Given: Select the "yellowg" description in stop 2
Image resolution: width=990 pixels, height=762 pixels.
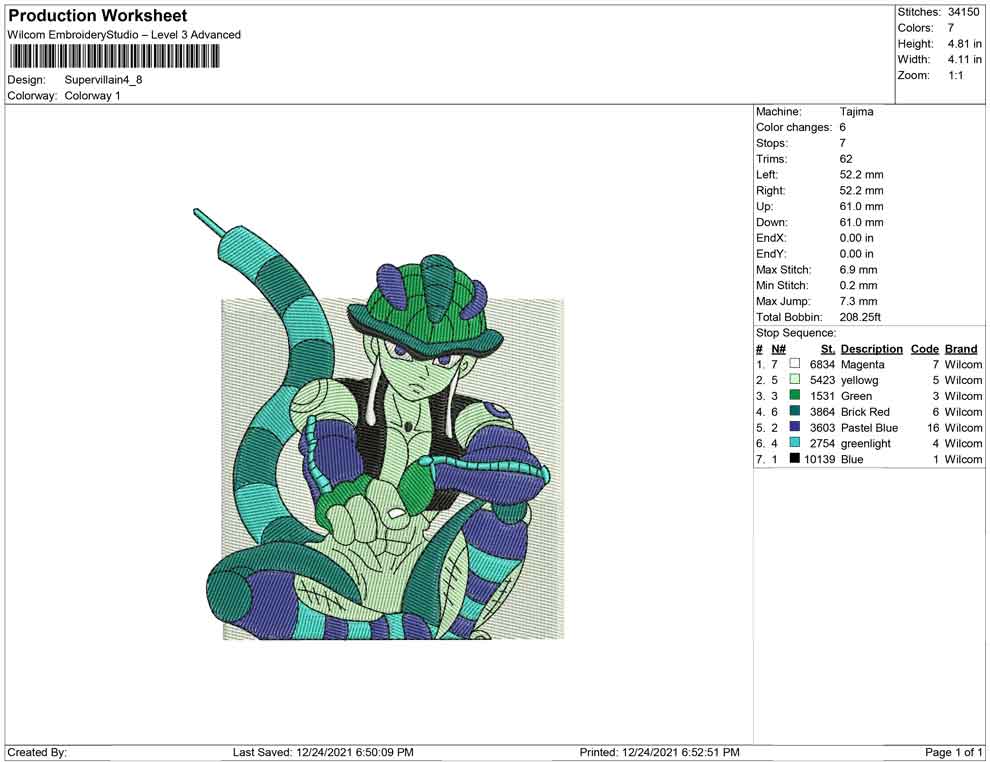Looking at the screenshot, I should [x=860, y=380].
